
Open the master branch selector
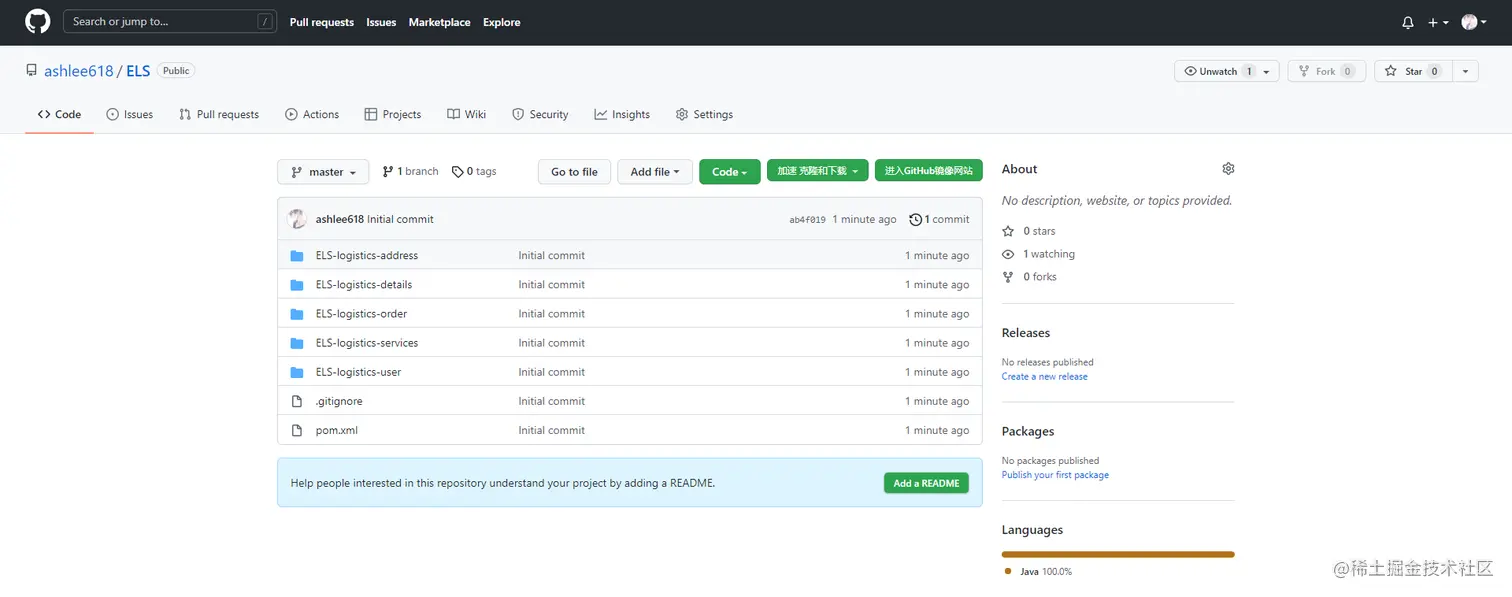323,172
